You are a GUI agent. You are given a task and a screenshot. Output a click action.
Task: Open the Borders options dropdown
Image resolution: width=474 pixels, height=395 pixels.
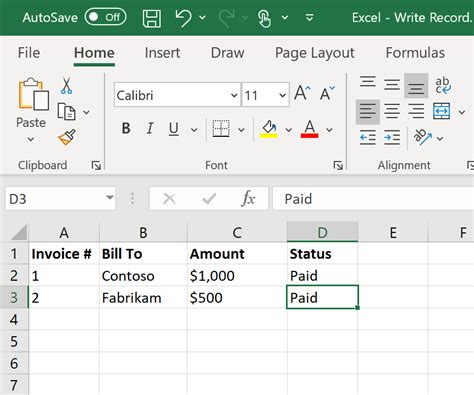(241, 130)
